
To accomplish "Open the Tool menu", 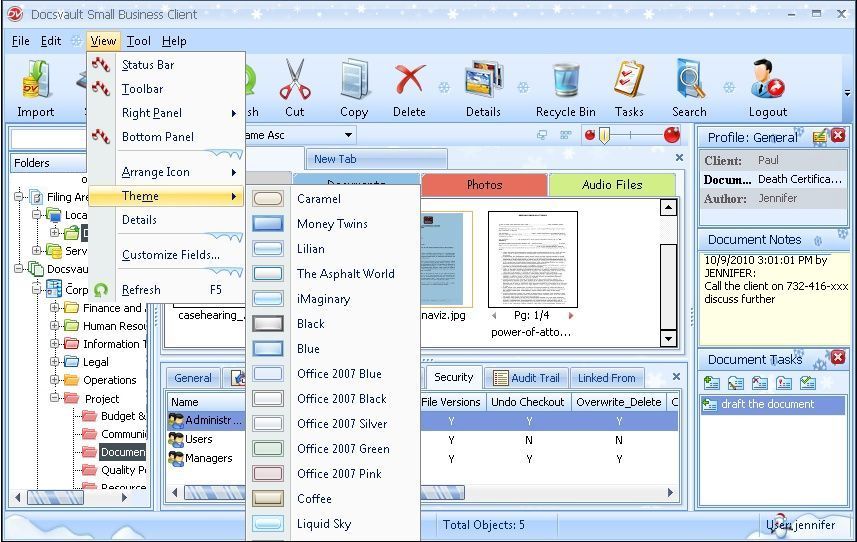I will [x=138, y=41].
